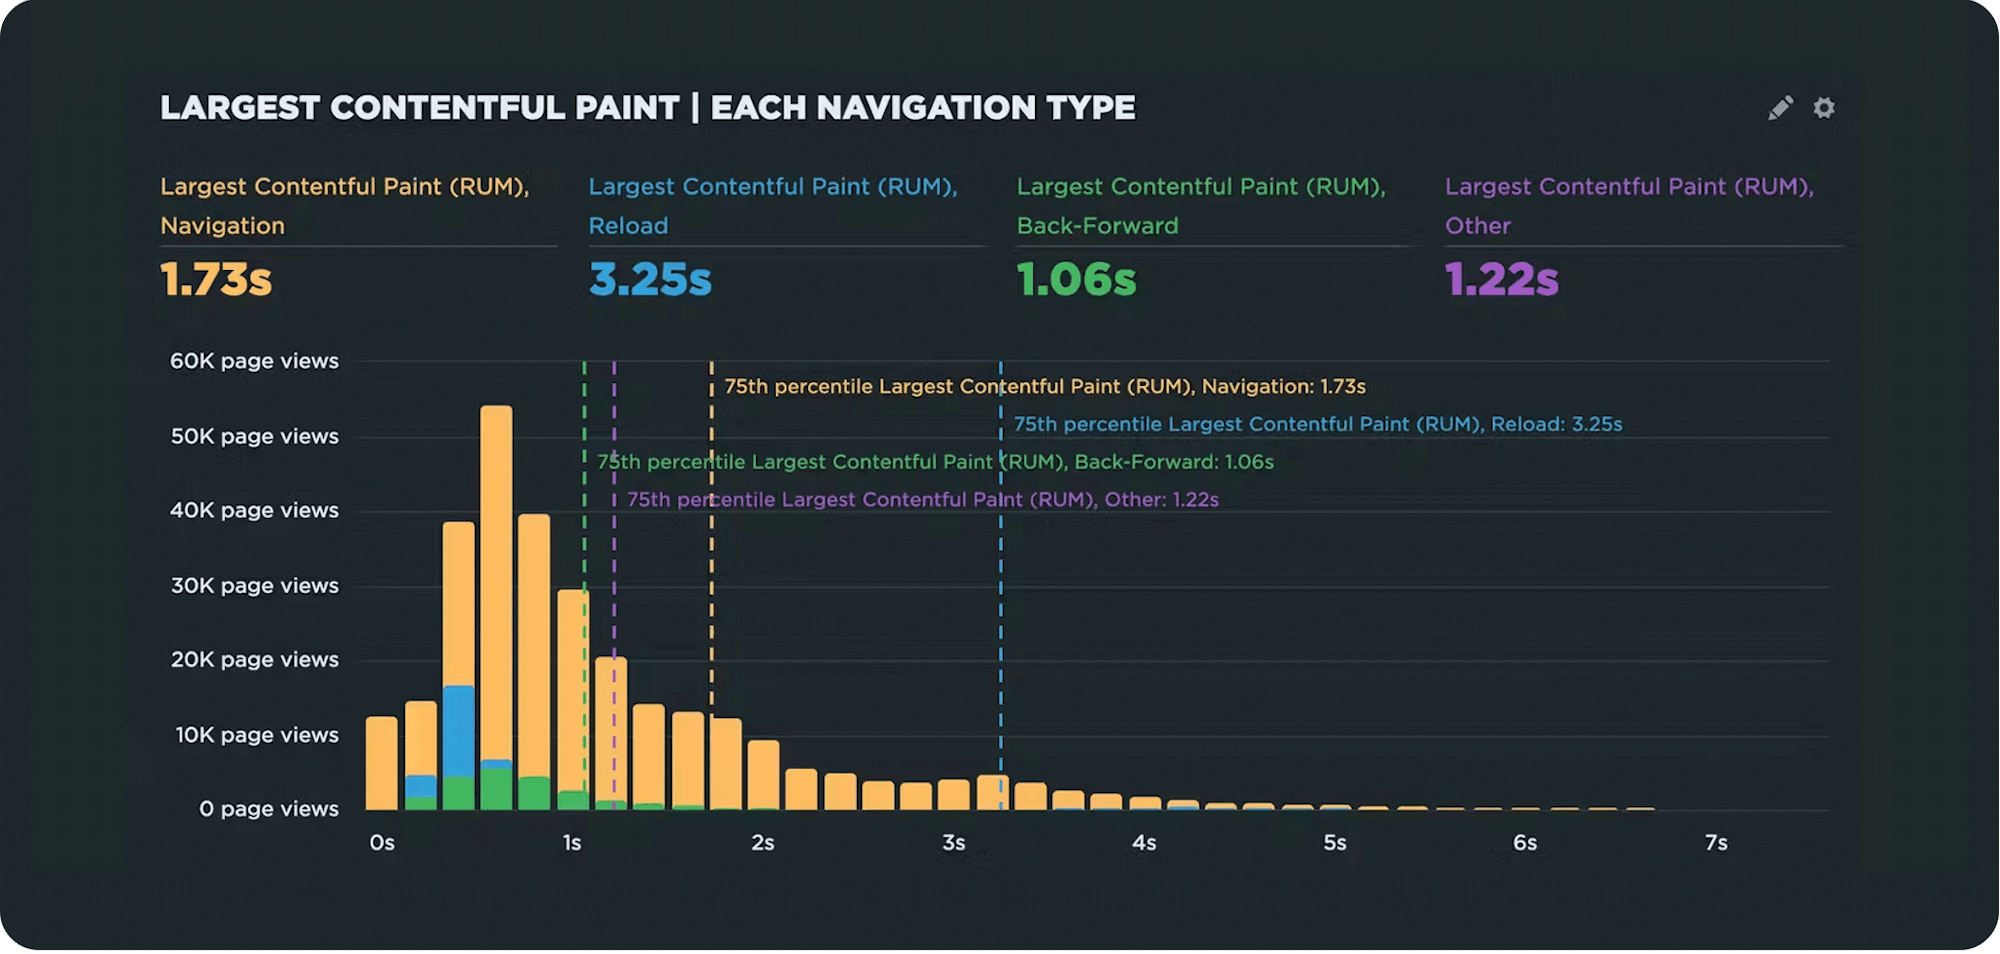Open chart settings with the gear icon
The image size is (2000, 954).
1824,108
